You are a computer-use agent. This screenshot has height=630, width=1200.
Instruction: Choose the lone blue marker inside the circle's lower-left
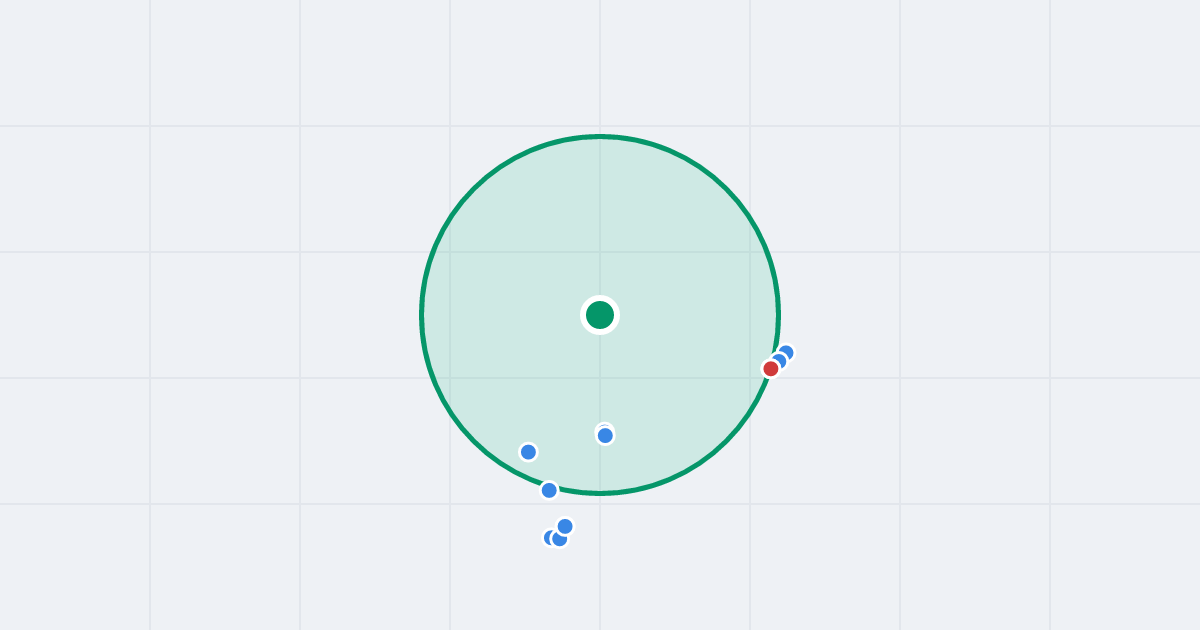pyautogui.click(x=528, y=452)
